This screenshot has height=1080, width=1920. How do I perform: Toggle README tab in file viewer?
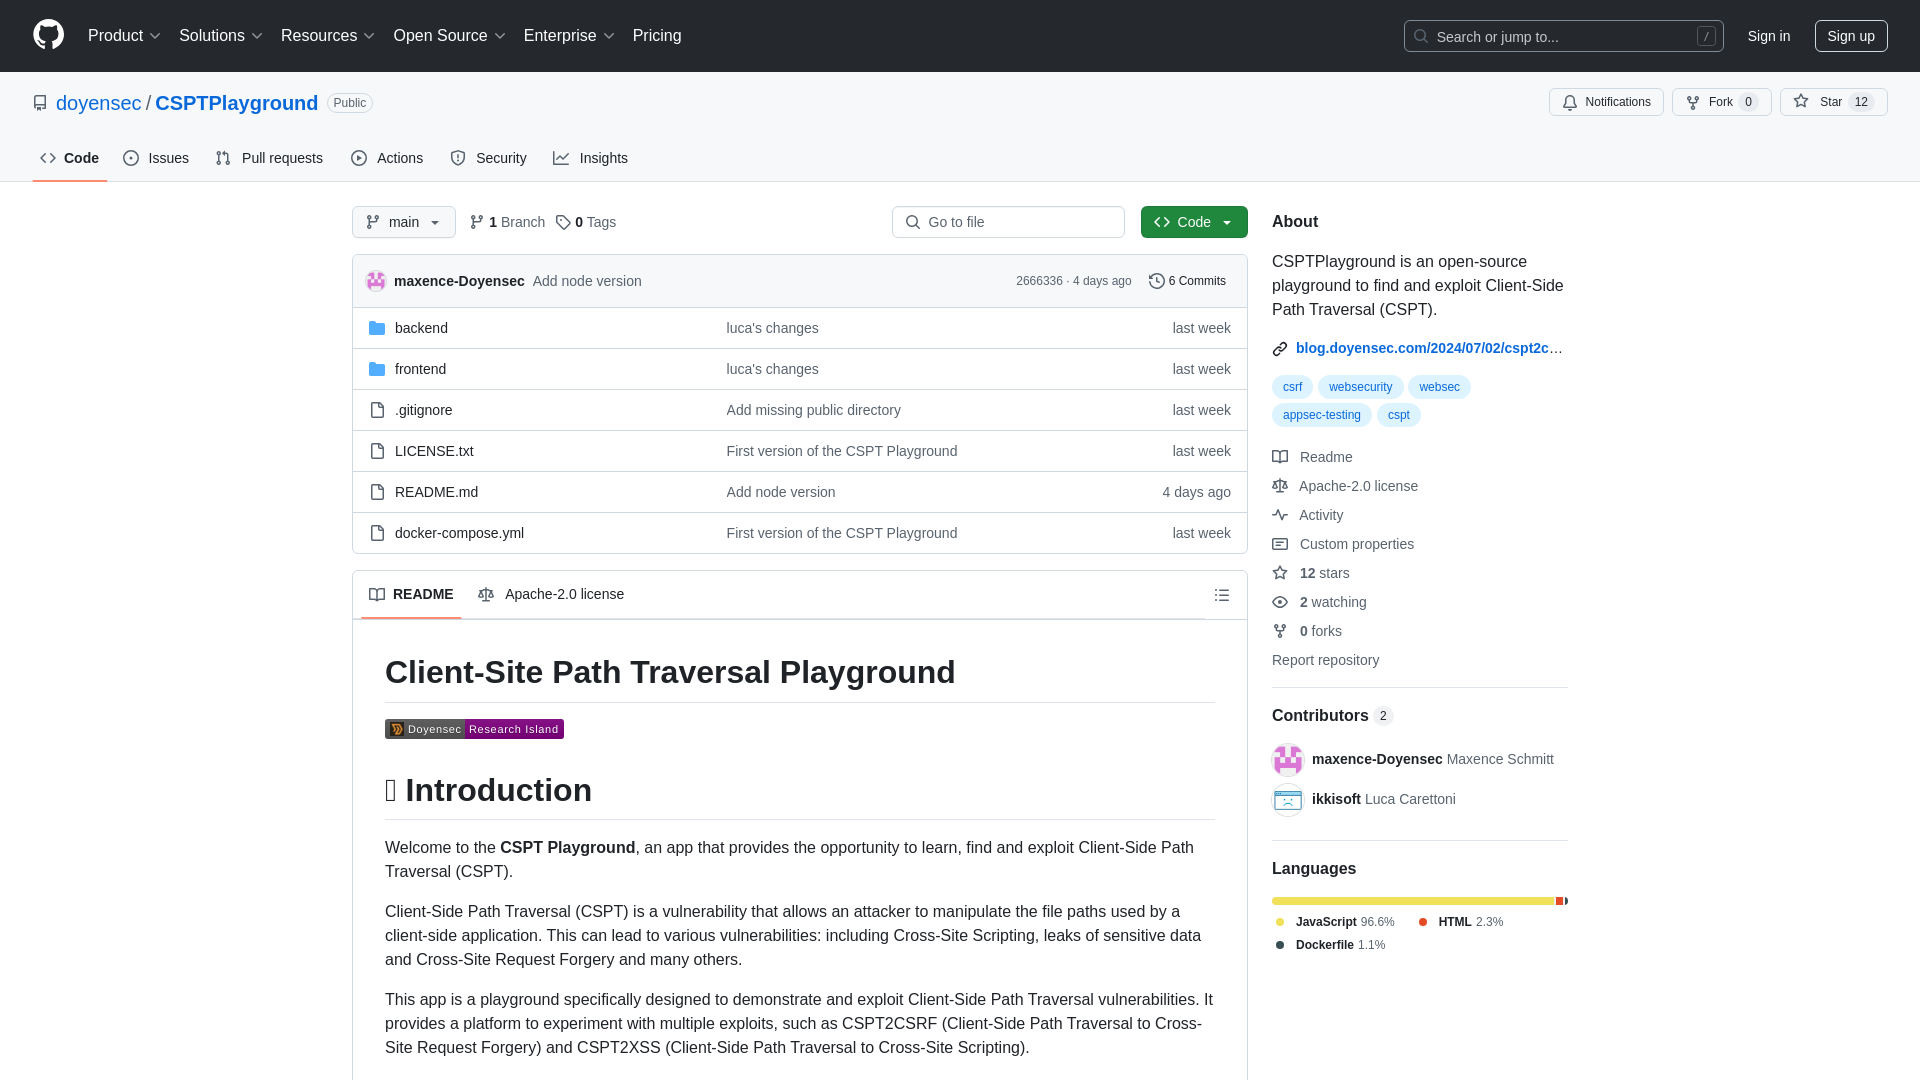pyautogui.click(x=410, y=593)
